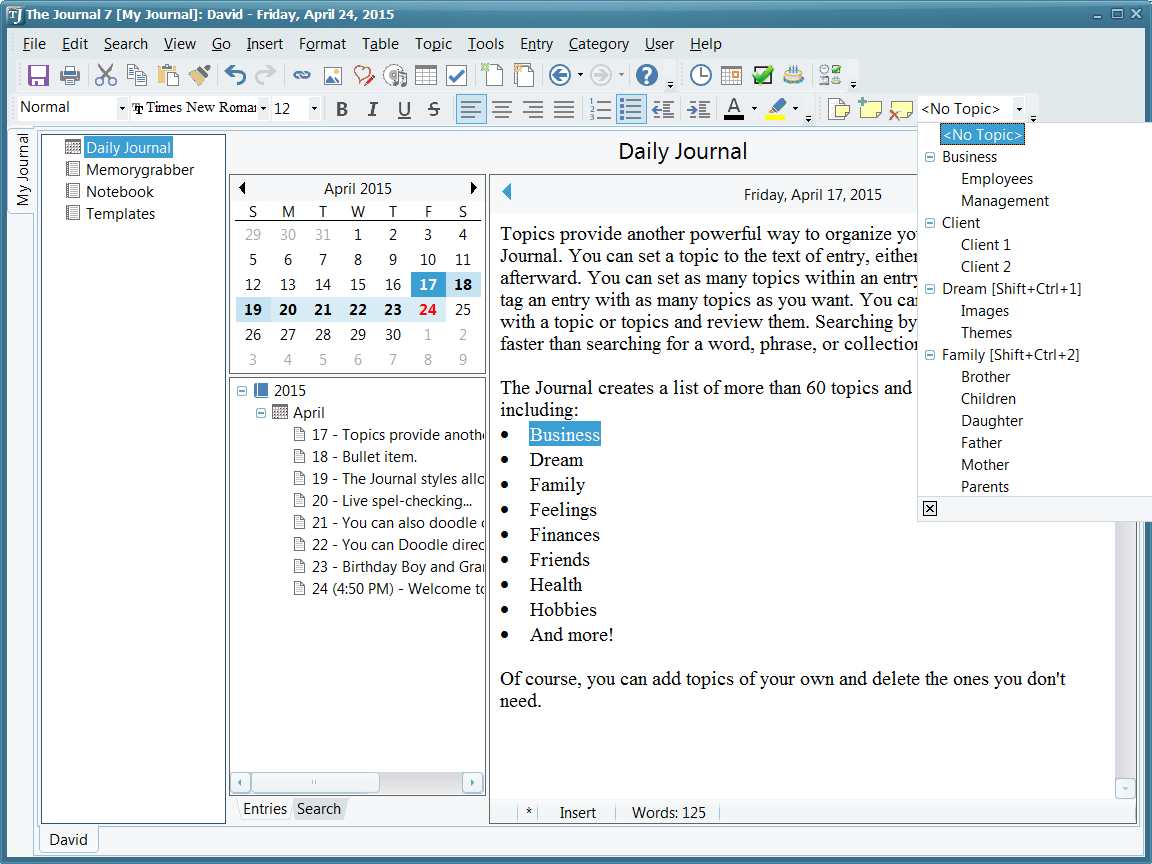Click the Undo arrow icon

(235, 75)
